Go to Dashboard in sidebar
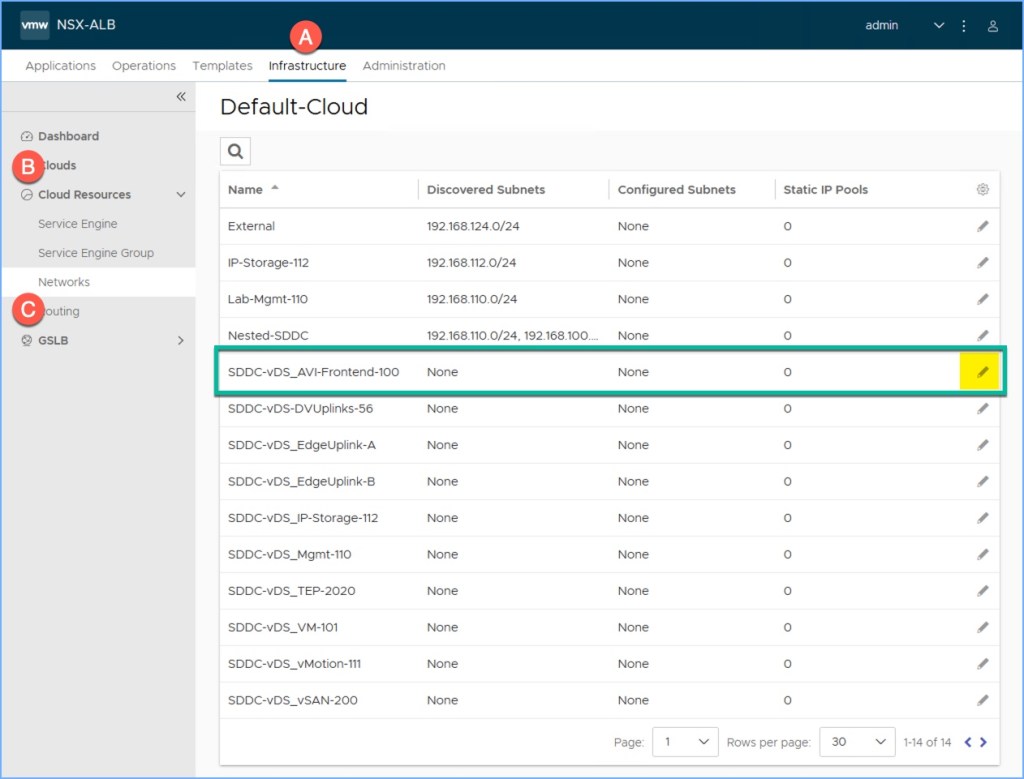This screenshot has height=779, width=1024. pos(68,136)
